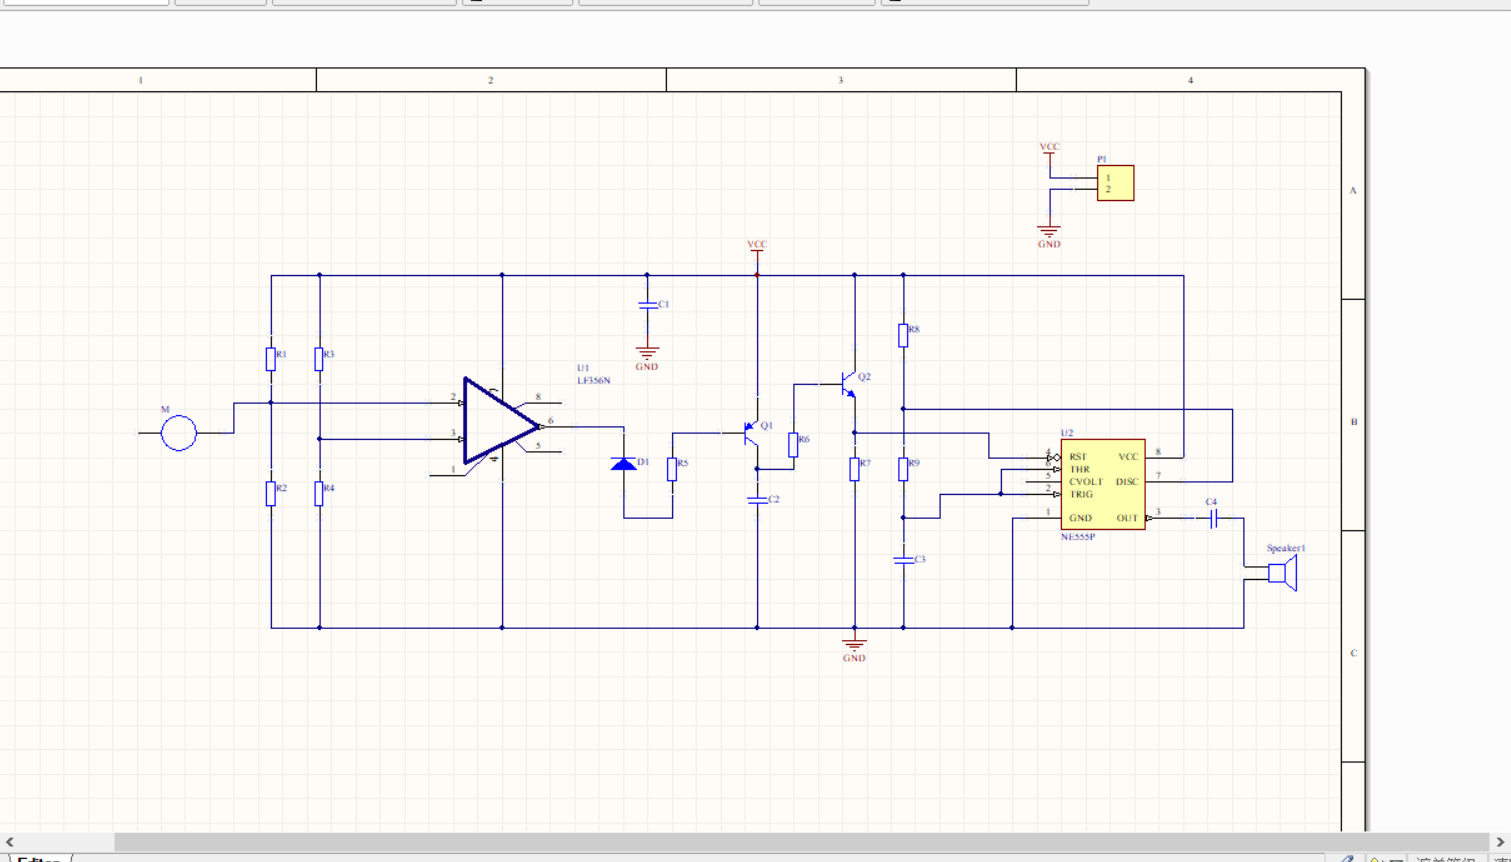Select capacitor C3 symbol
This screenshot has height=862, width=1511.
click(x=903, y=560)
